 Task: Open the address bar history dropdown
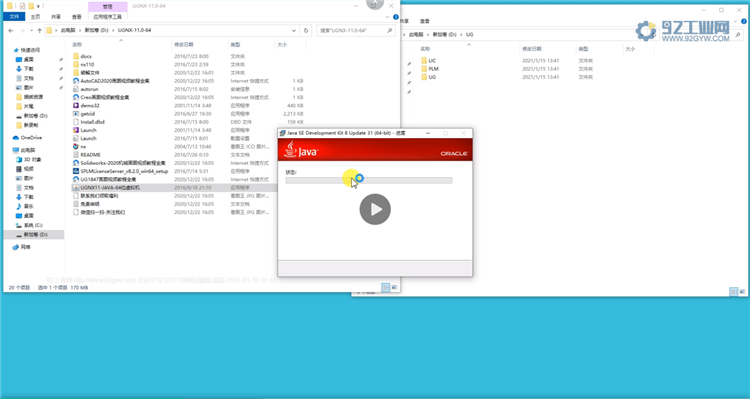[x=294, y=30]
